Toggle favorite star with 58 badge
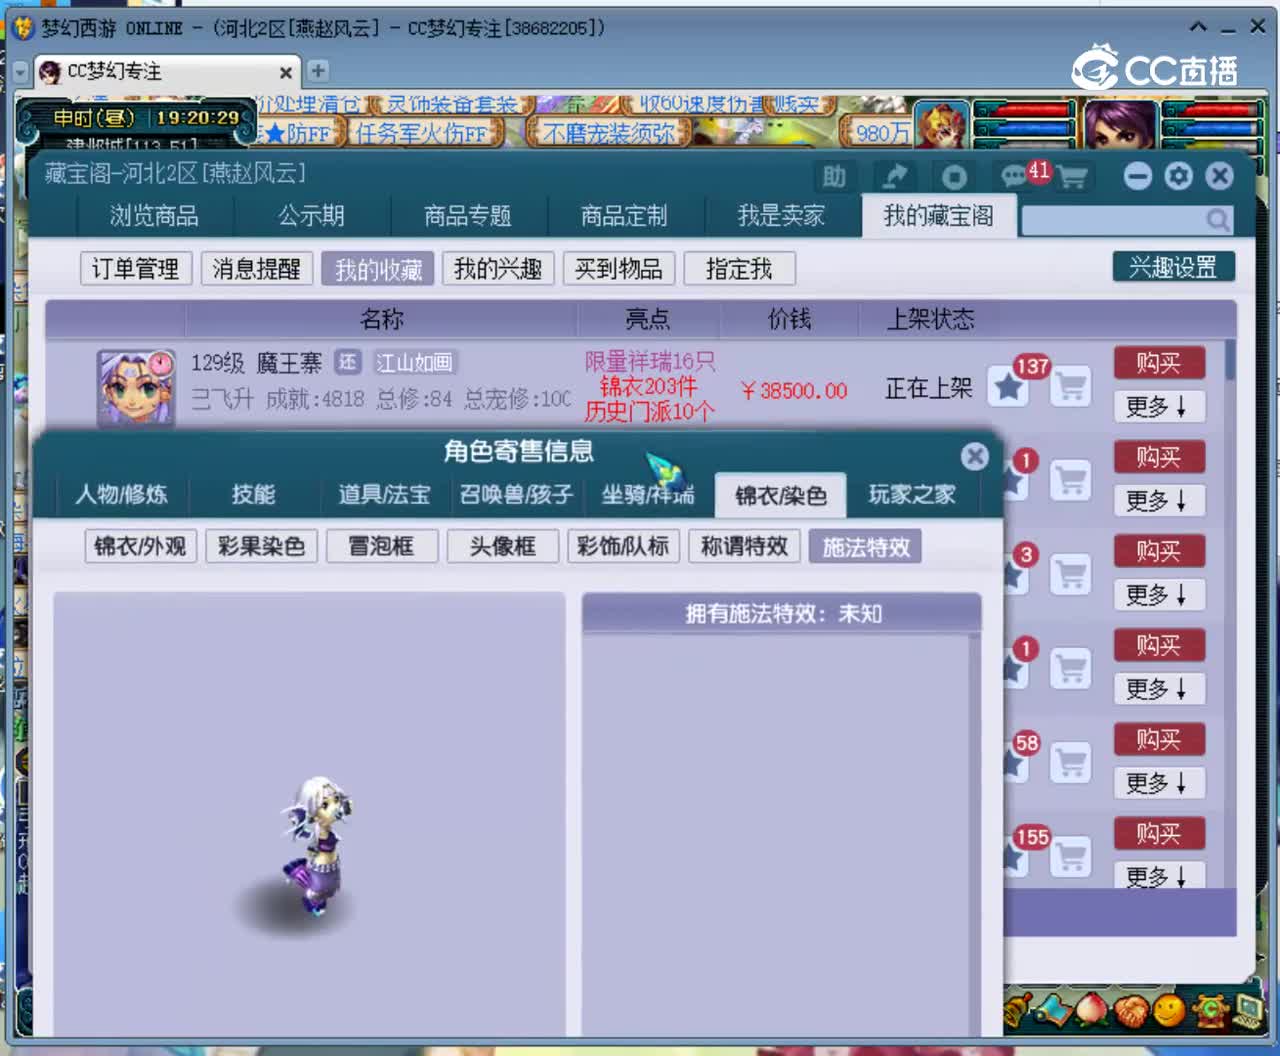The height and width of the screenshot is (1056, 1280). point(1014,762)
